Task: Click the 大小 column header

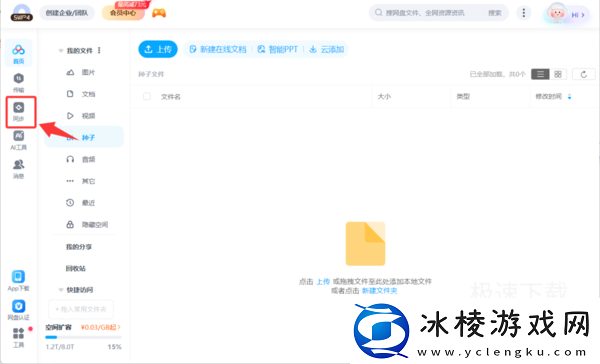Action: 384,96
